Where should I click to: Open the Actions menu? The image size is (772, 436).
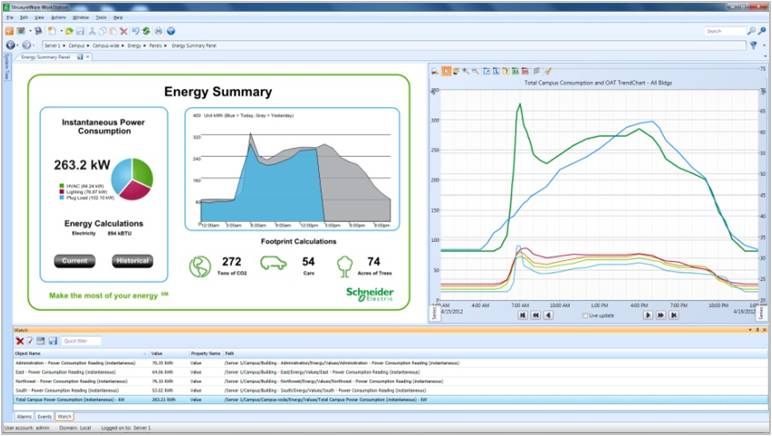pyautogui.click(x=59, y=18)
